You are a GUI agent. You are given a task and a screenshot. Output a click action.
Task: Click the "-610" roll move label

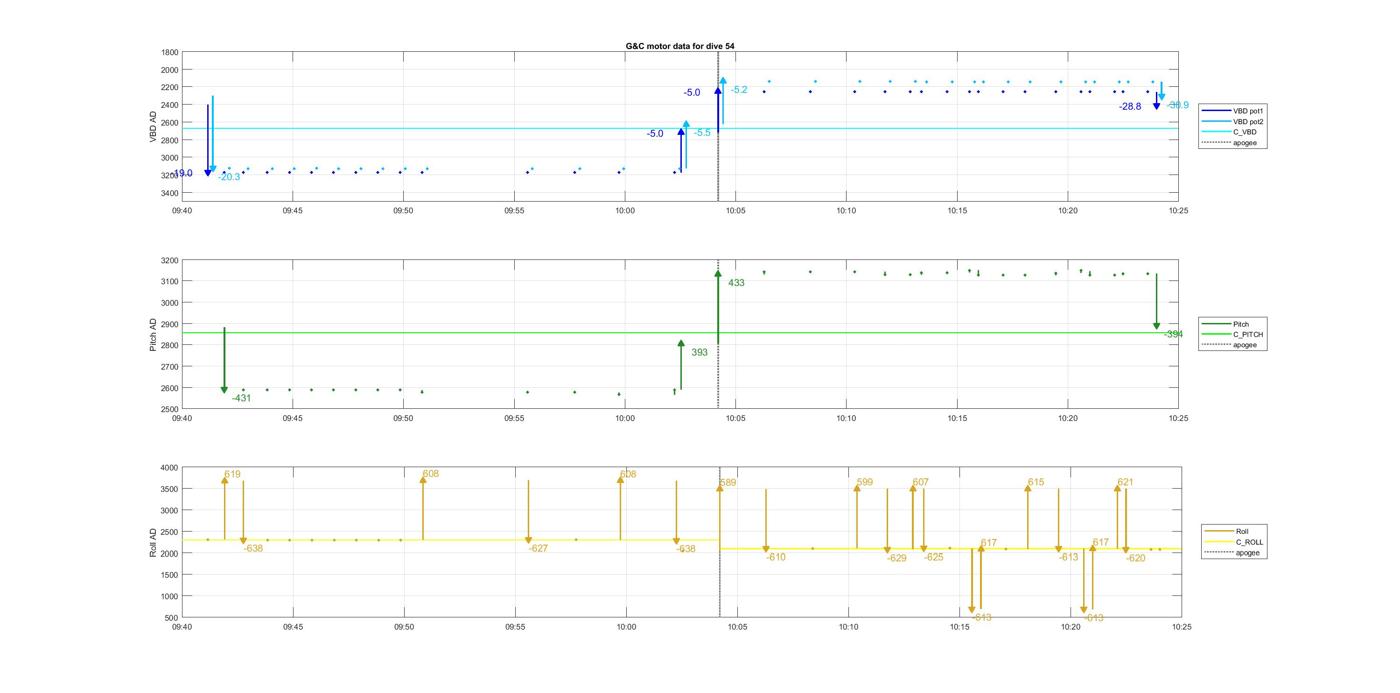click(x=776, y=557)
